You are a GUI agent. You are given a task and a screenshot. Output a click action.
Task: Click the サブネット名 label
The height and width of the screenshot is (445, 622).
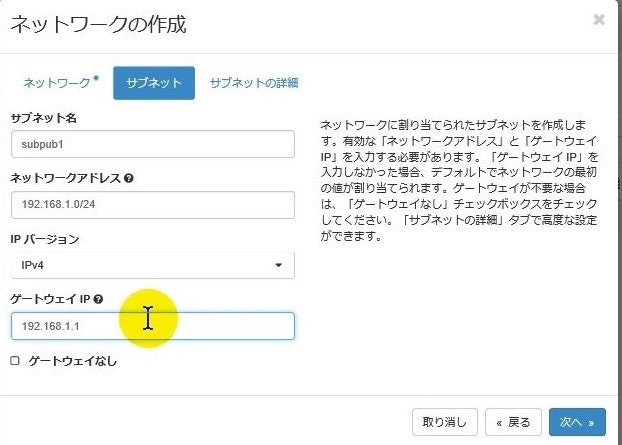click(x=44, y=118)
